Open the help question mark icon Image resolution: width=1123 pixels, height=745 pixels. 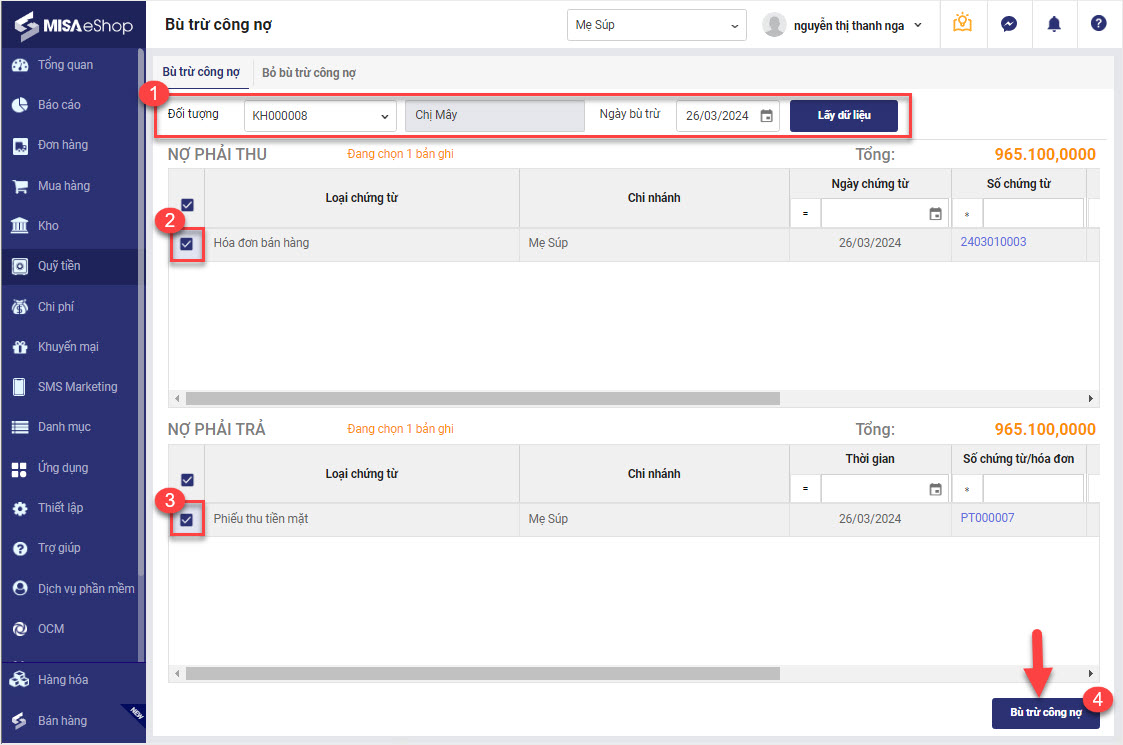pos(1099,24)
